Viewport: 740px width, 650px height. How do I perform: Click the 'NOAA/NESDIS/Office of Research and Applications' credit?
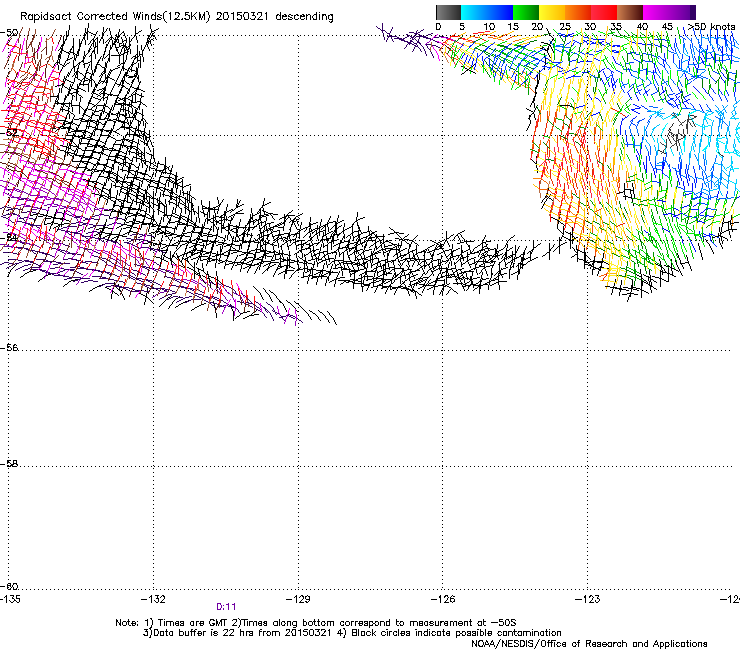tap(589, 644)
